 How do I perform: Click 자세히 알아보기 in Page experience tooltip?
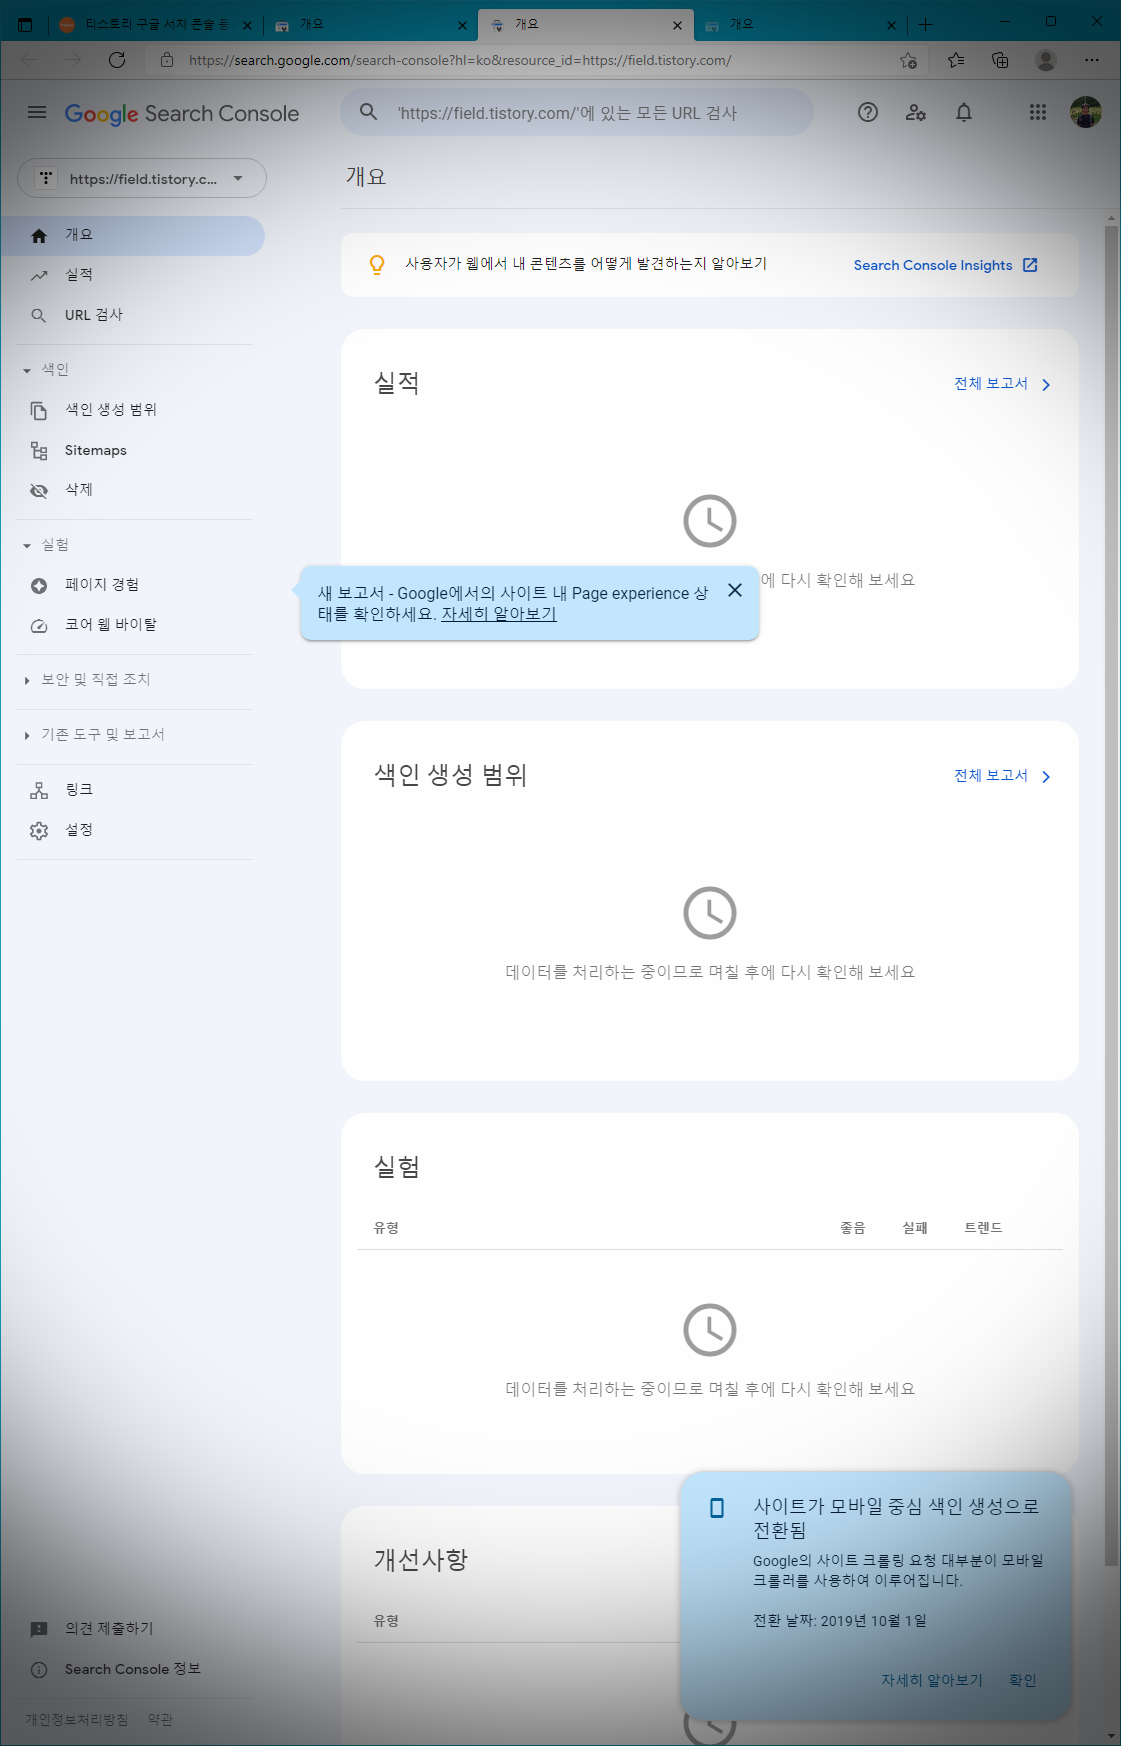499,614
